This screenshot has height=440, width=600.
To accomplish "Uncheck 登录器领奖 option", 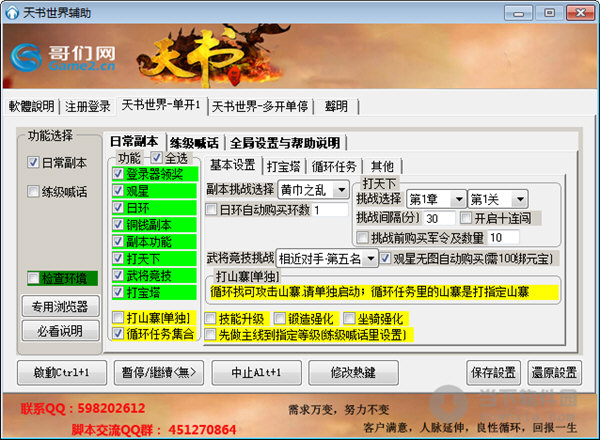I will click(118, 174).
